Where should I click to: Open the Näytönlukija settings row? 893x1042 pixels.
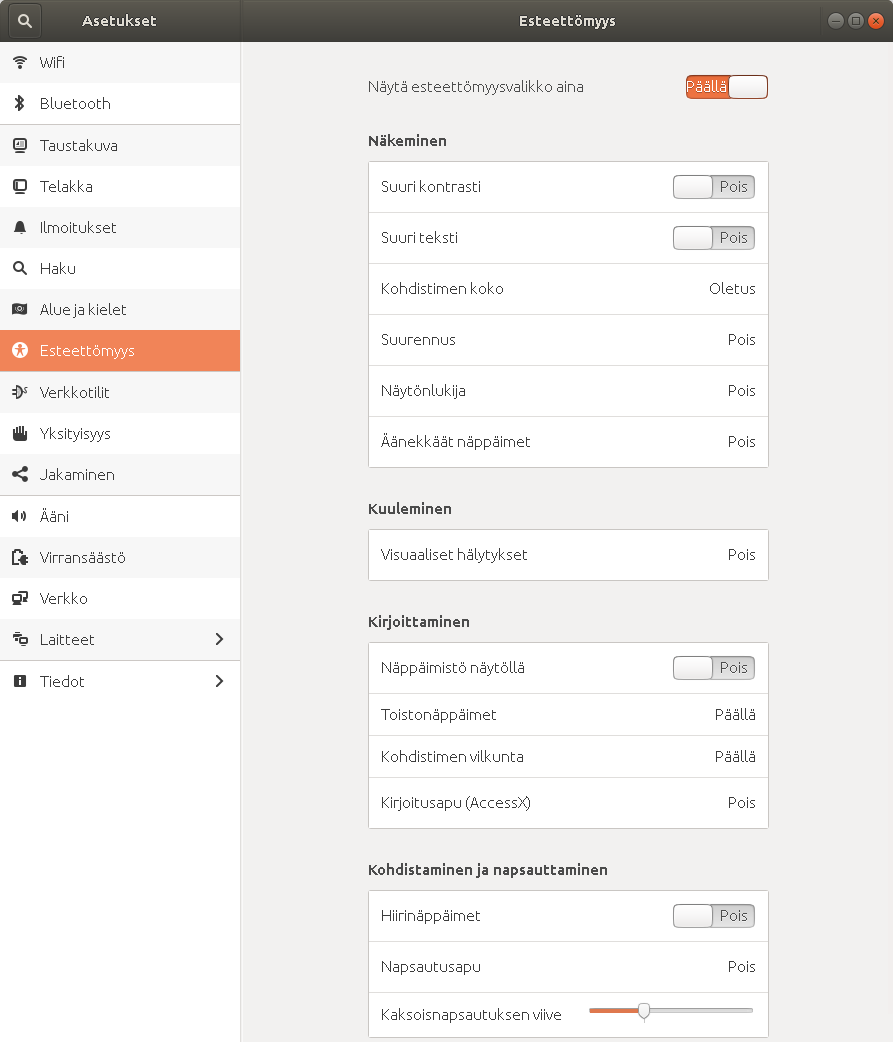[x=568, y=391]
